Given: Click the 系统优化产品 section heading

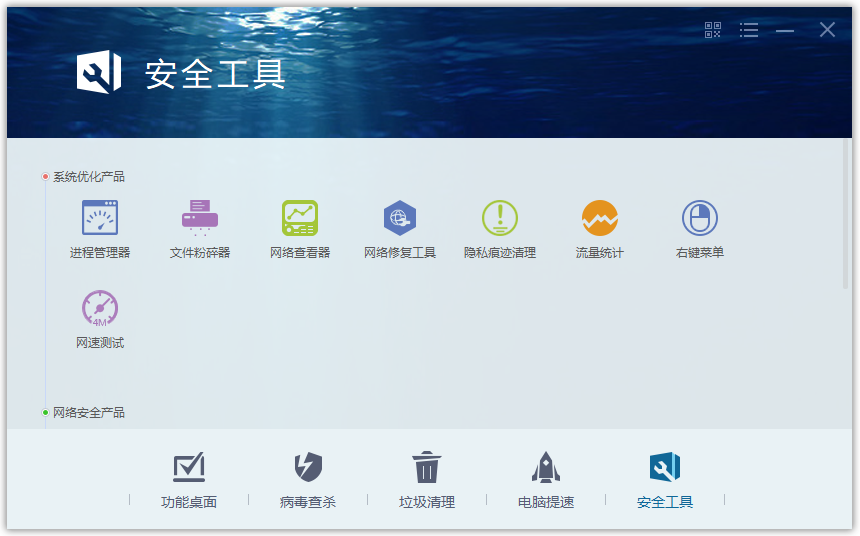Looking at the screenshot, I should [89, 177].
